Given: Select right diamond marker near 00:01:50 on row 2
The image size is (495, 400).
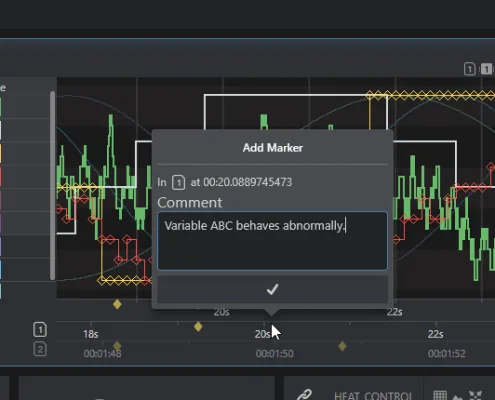Looking at the screenshot, I should tap(342, 346).
